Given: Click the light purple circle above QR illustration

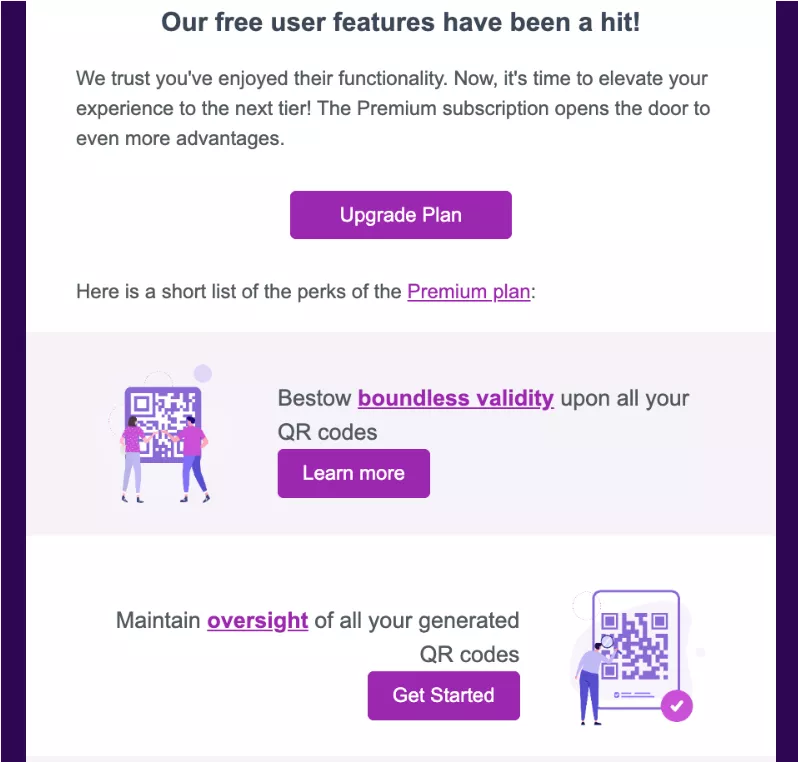Looking at the screenshot, I should click(x=203, y=374).
